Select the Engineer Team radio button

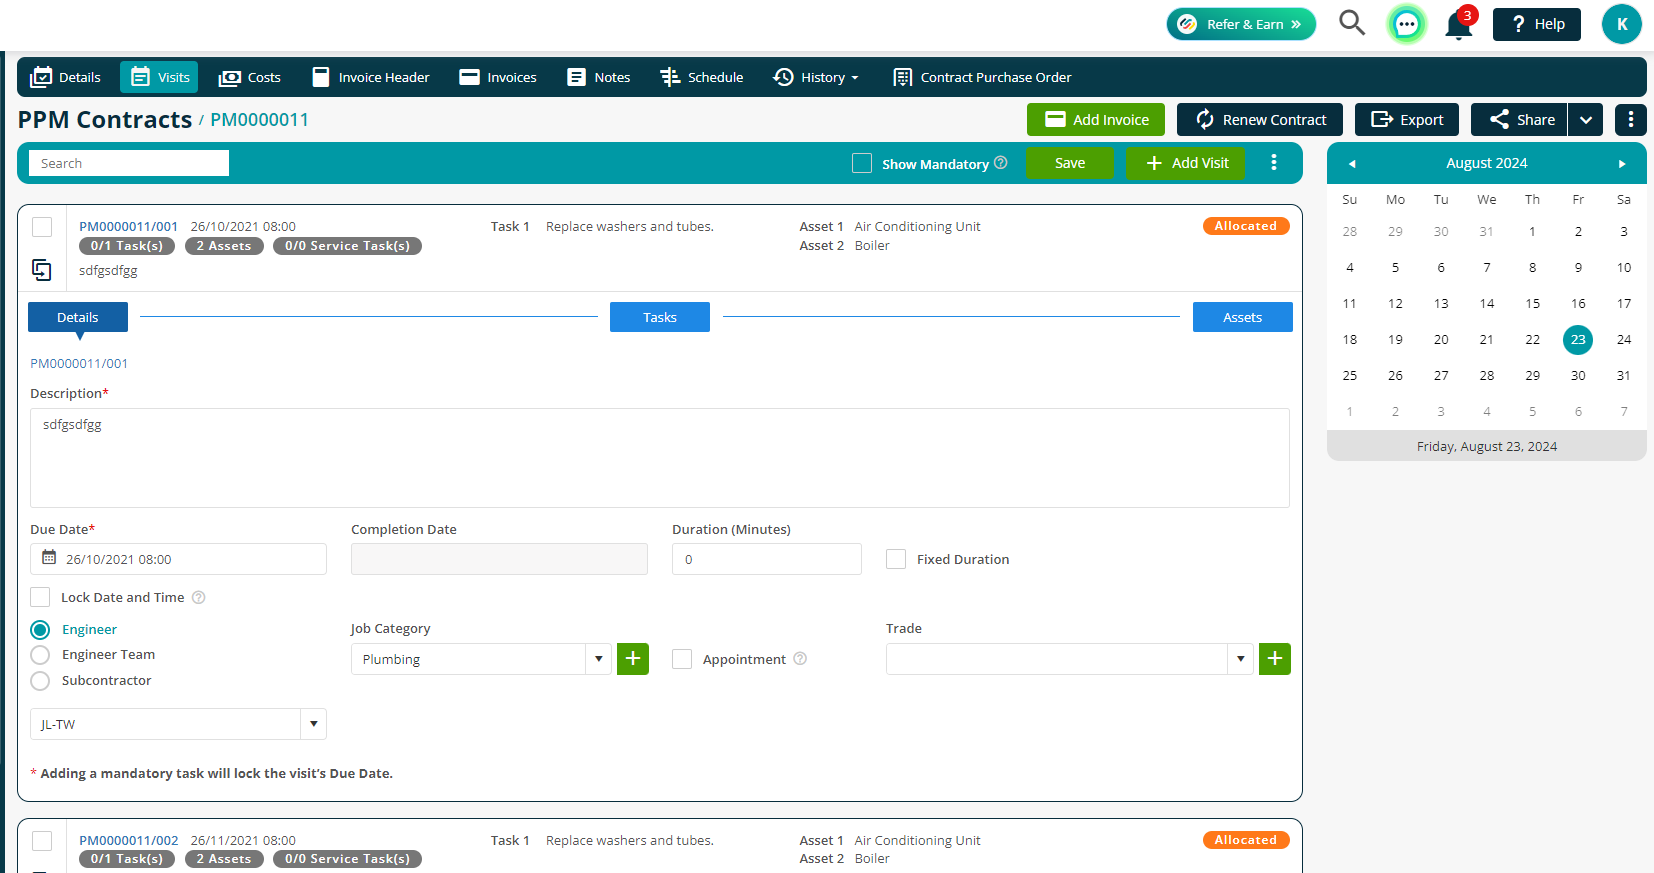tap(40, 655)
